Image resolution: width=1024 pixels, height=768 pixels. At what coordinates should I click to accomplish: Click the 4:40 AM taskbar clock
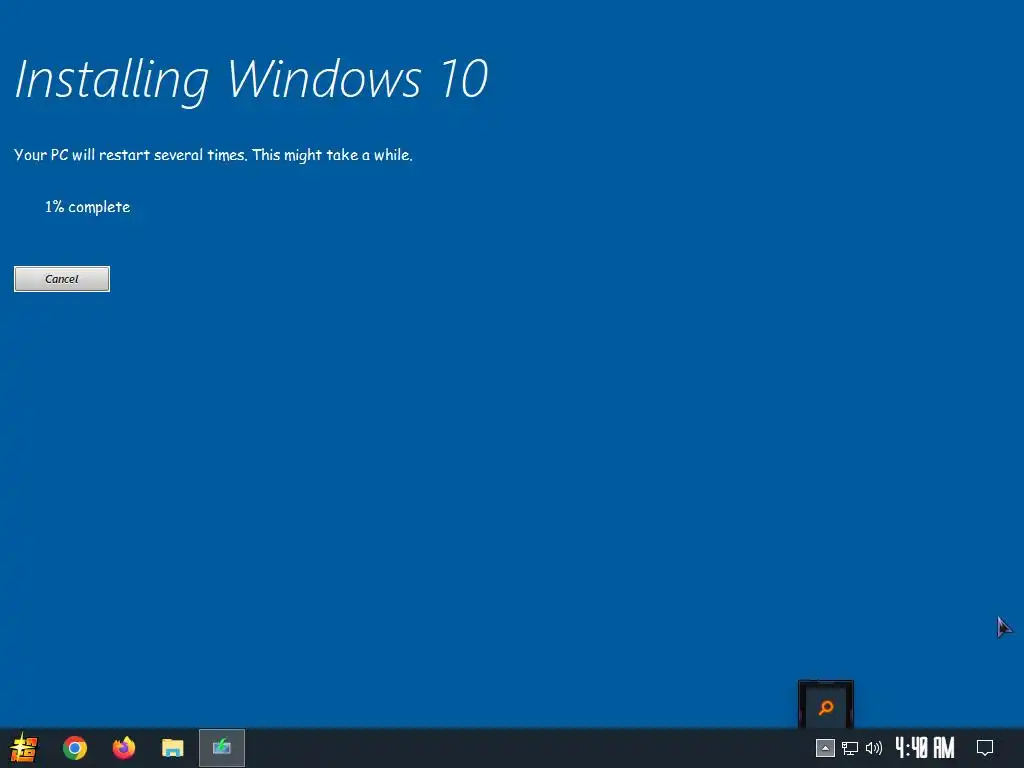[x=925, y=747]
